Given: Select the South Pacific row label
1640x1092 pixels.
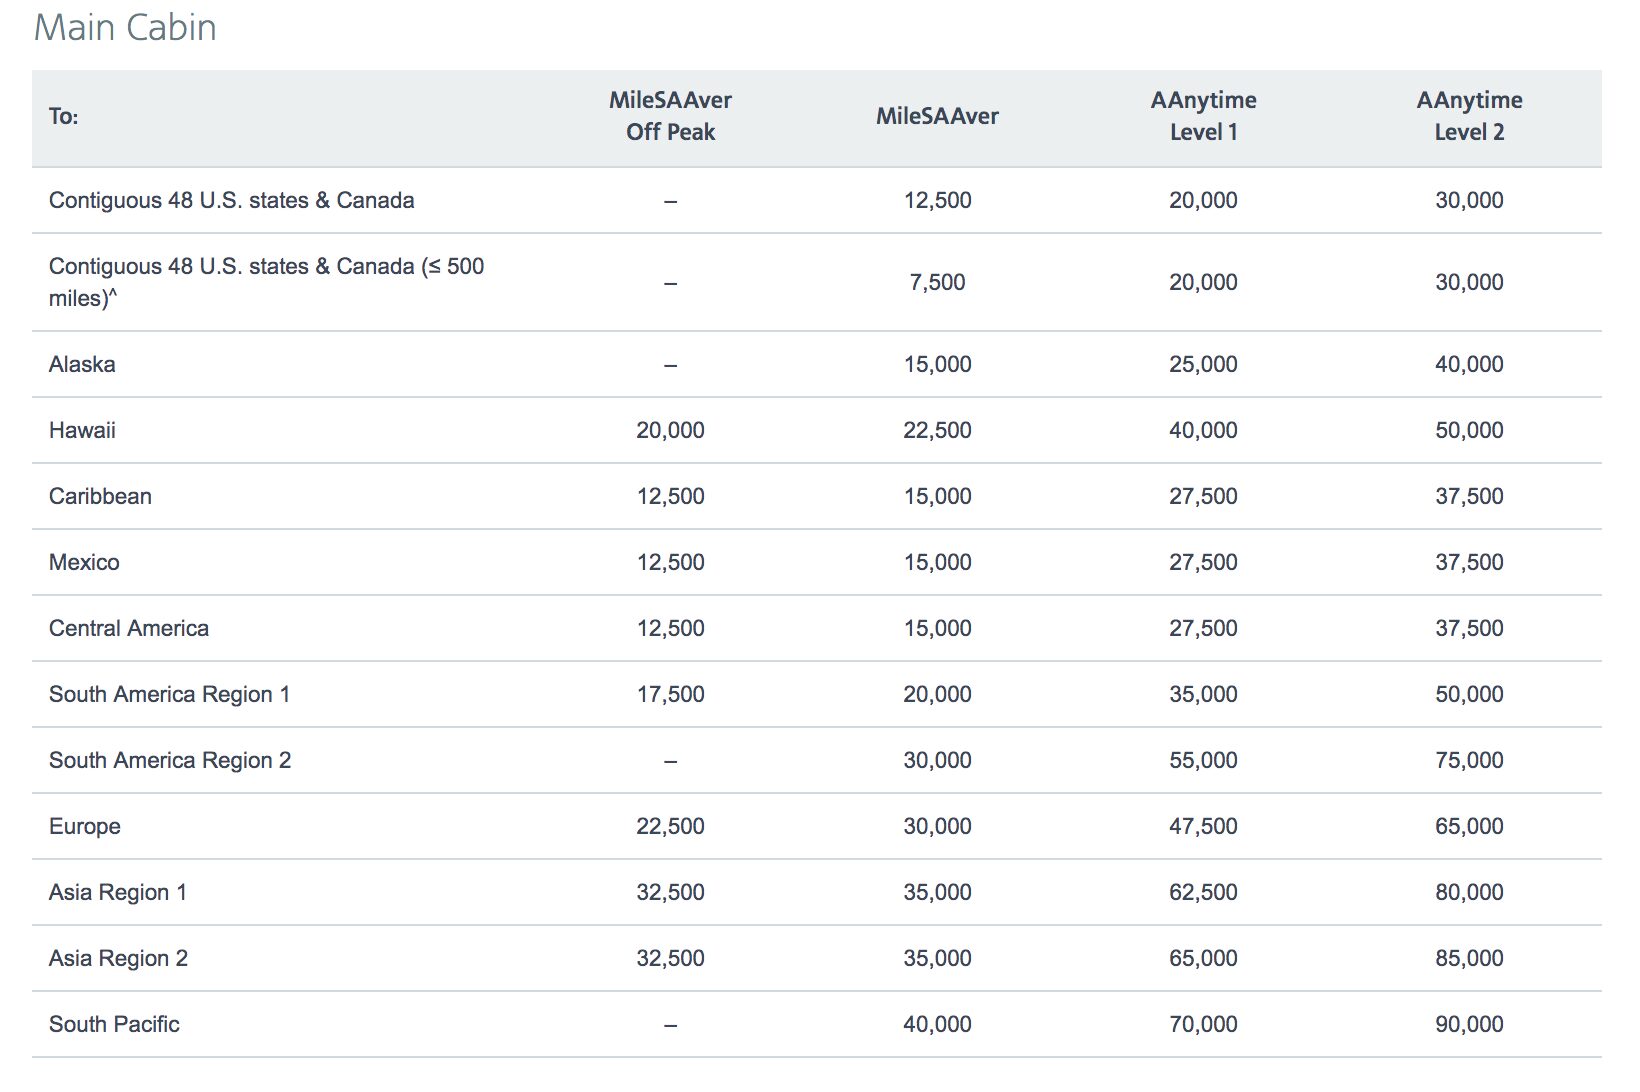Looking at the screenshot, I should point(114,1023).
